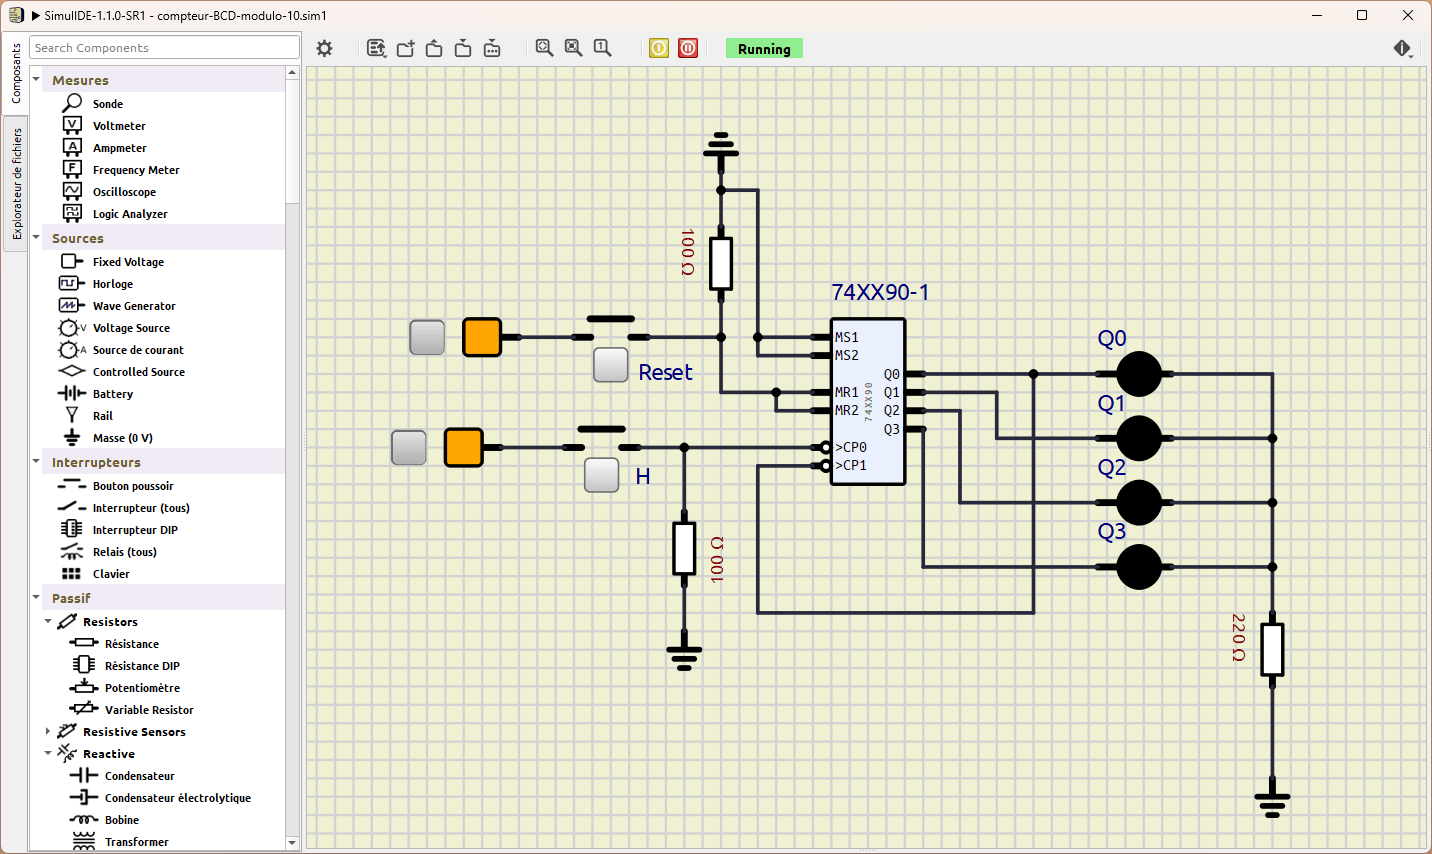Viewport: 1432px width, 854px height.
Task: Expand the Resistive Sensors subcategory
Action: point(48,732)
